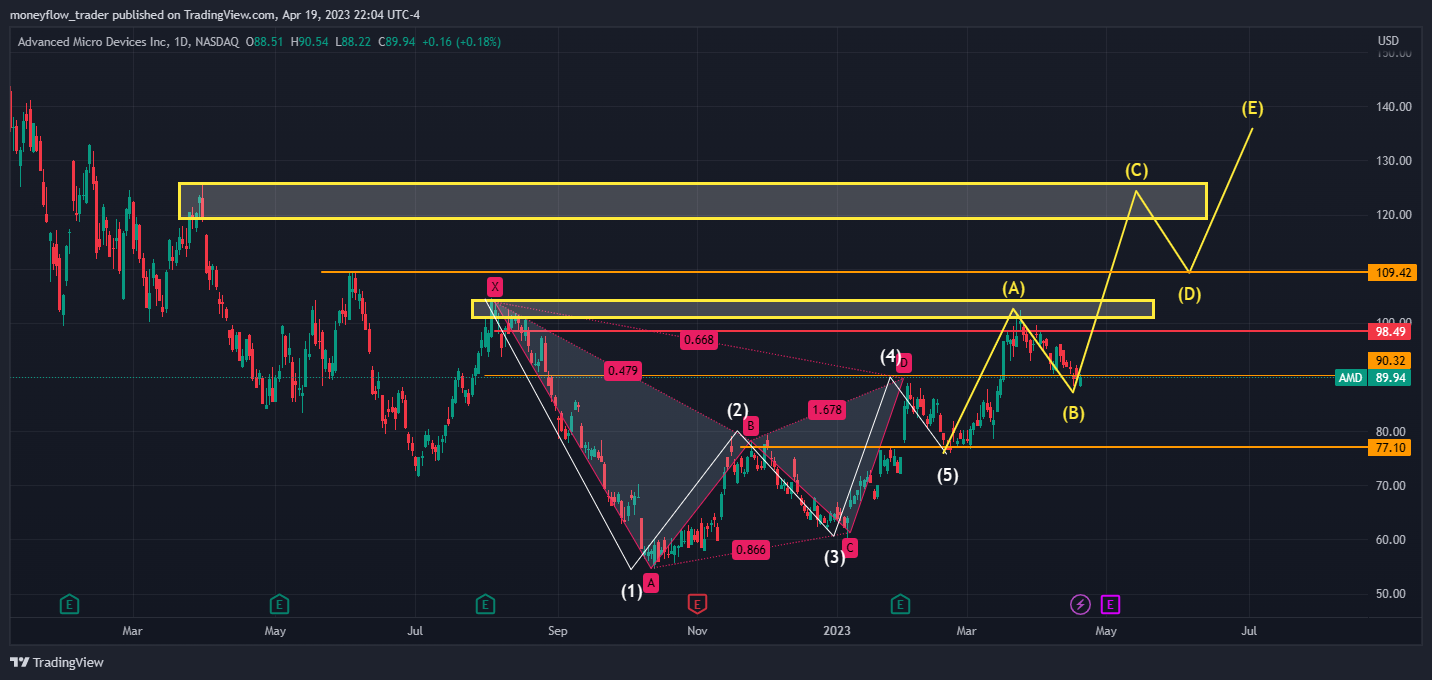Click the 120.00 price axis label
1432x680 pixels.
pyautogui.click(x=1392, y=215)
